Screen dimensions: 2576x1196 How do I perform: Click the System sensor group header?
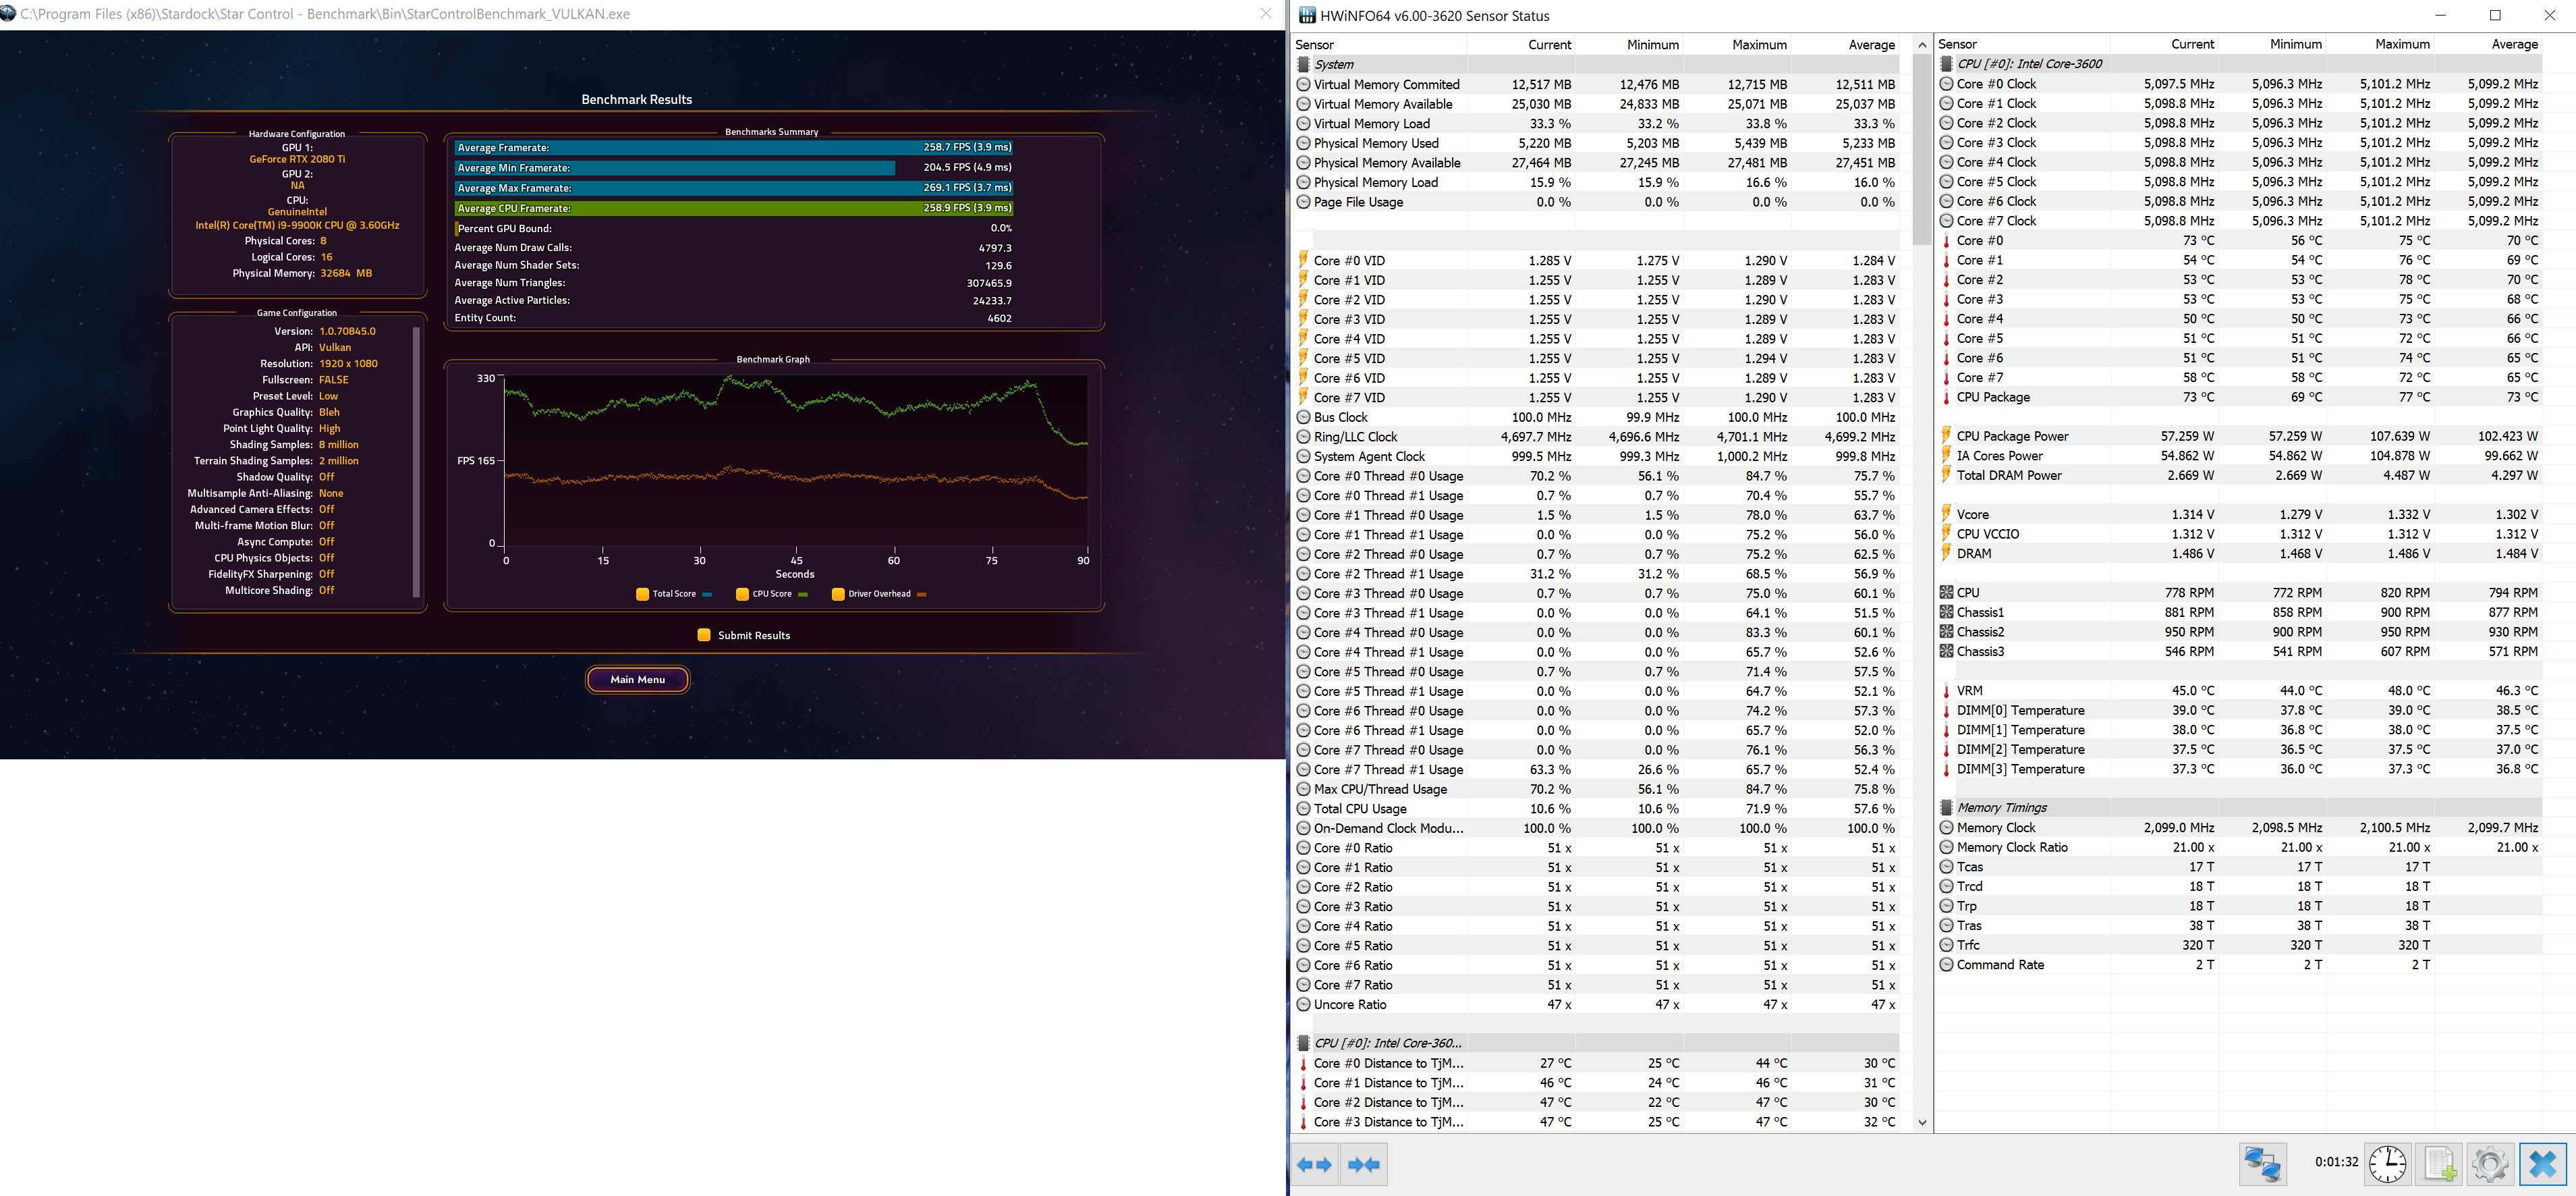tap(1334, 64)
